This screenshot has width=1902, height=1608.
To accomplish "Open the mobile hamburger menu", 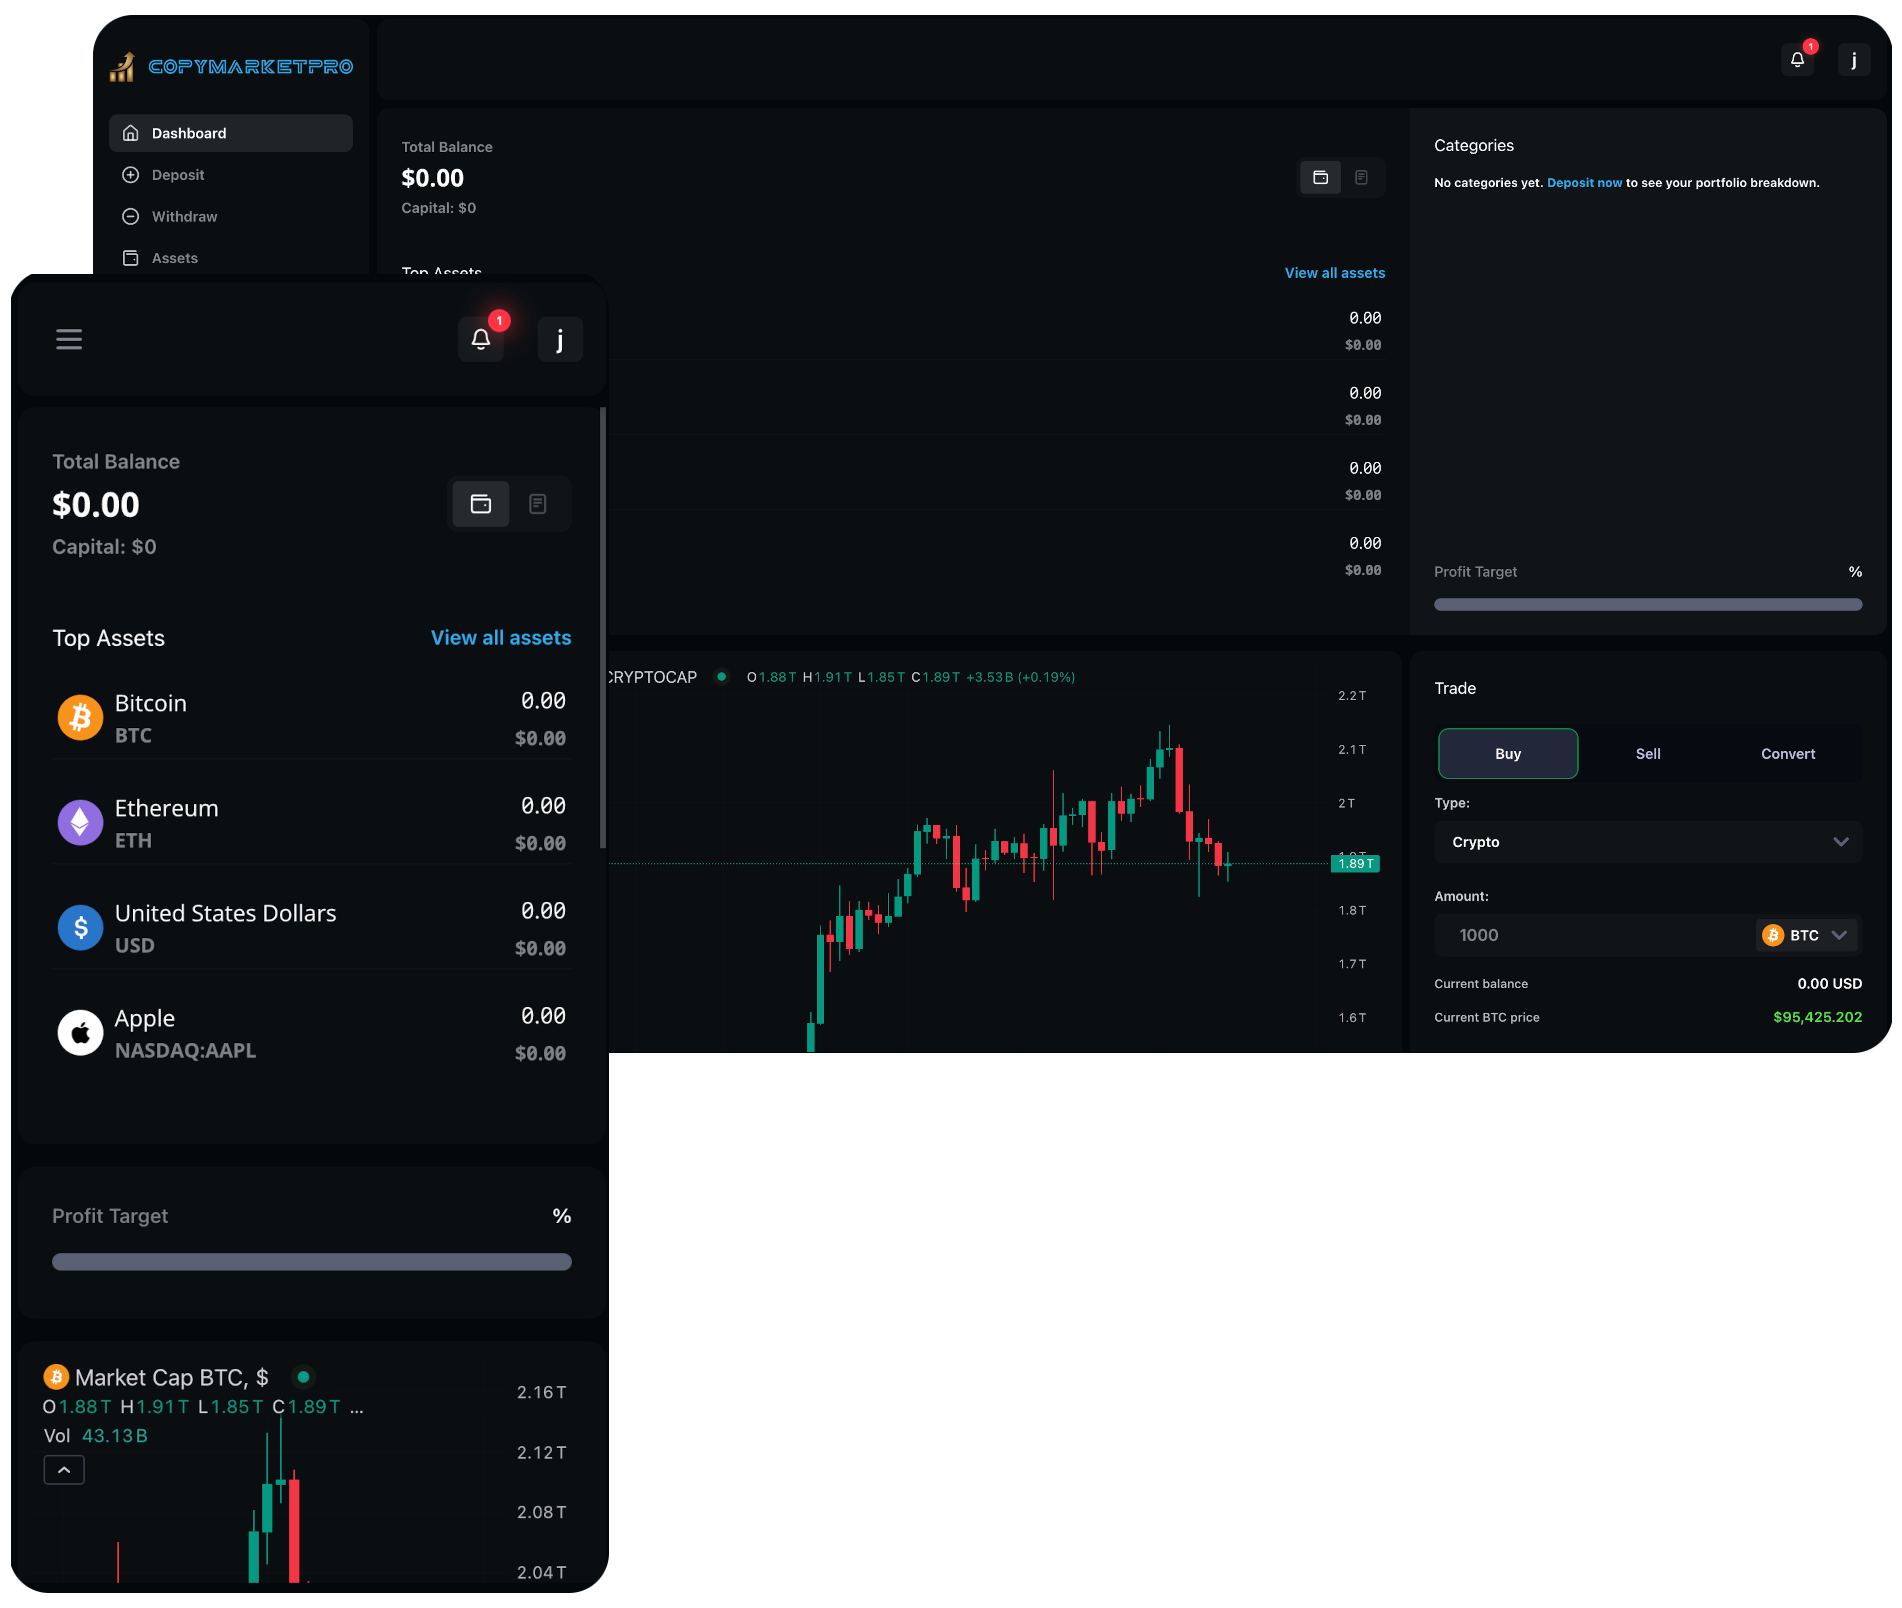I will click(69, 340).
